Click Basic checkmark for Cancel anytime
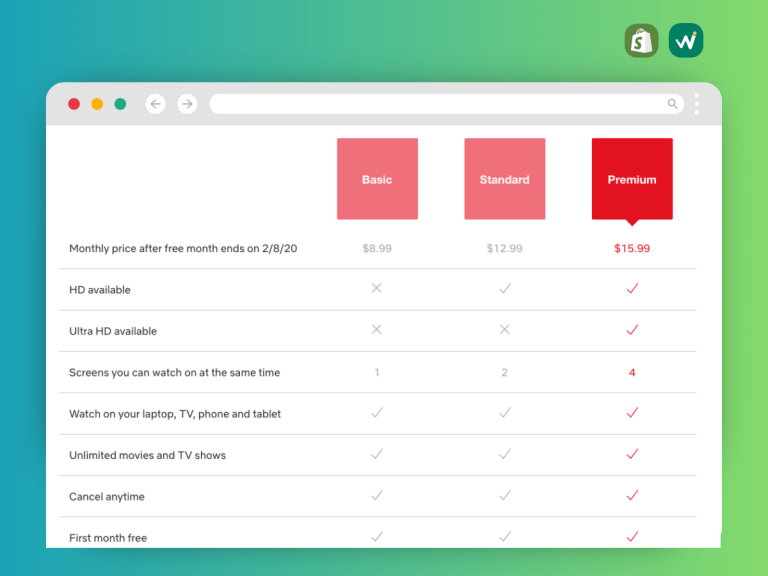The height and width of the screenshot is (576, 768). (x=377, y=495)
